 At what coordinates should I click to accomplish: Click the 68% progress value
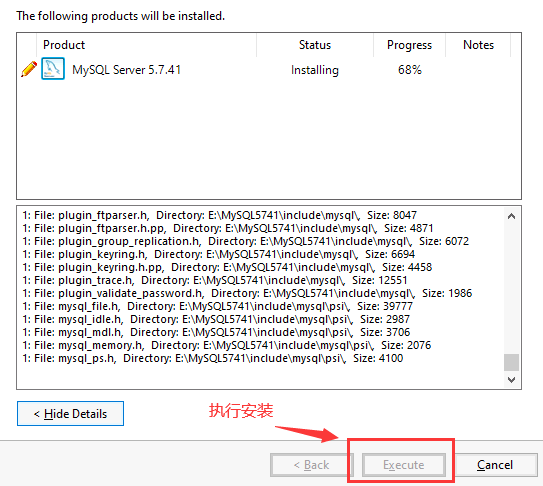point(410,70)
